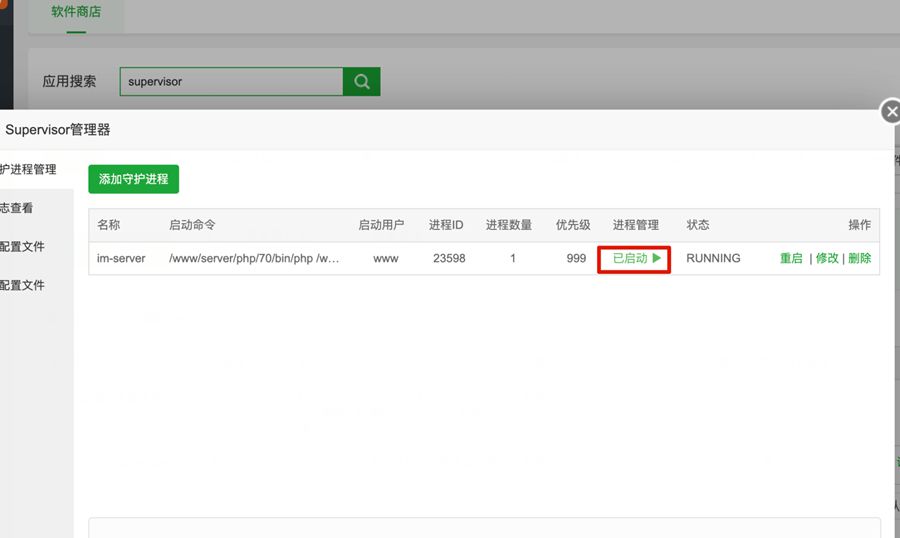Click the green magnifier search button
The width and height of the screenshot is (900, 538).
361,82
